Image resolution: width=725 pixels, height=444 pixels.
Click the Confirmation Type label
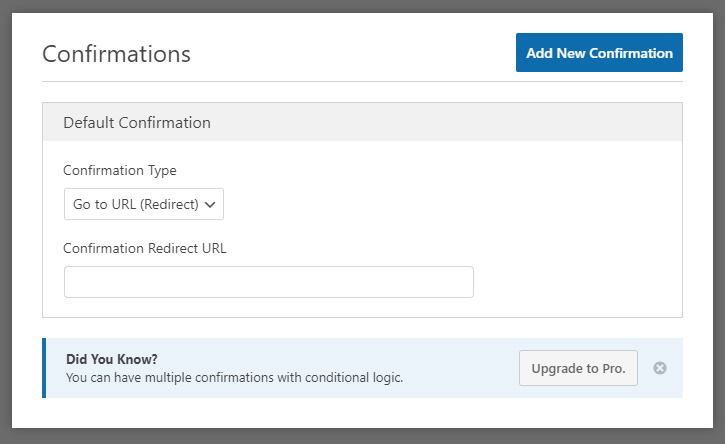(120, 170)
